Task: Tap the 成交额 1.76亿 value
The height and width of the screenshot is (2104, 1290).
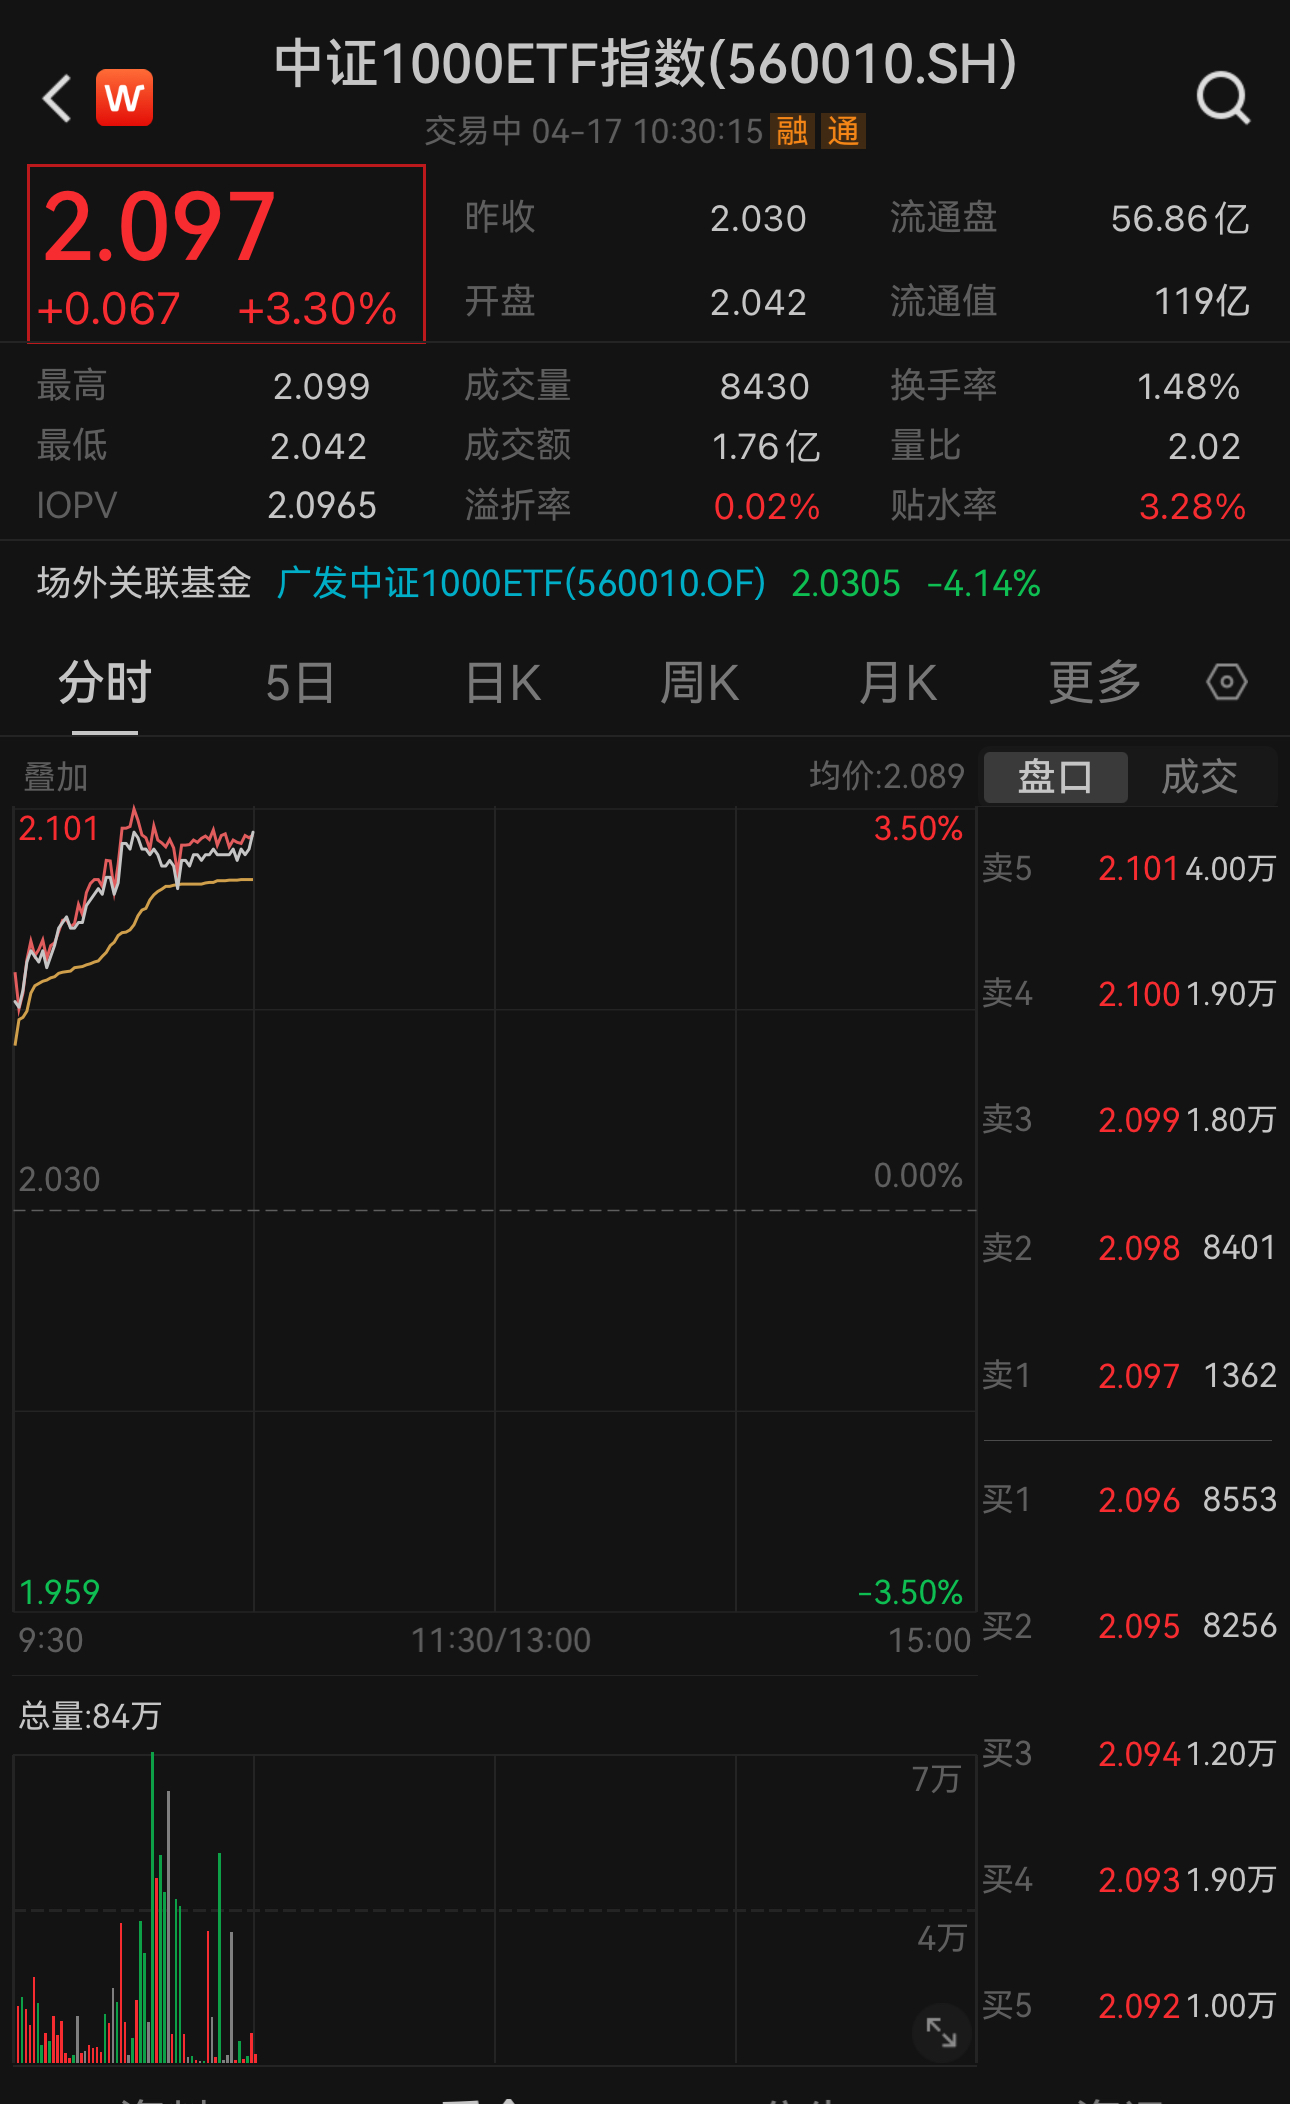Action: point(766,446)
